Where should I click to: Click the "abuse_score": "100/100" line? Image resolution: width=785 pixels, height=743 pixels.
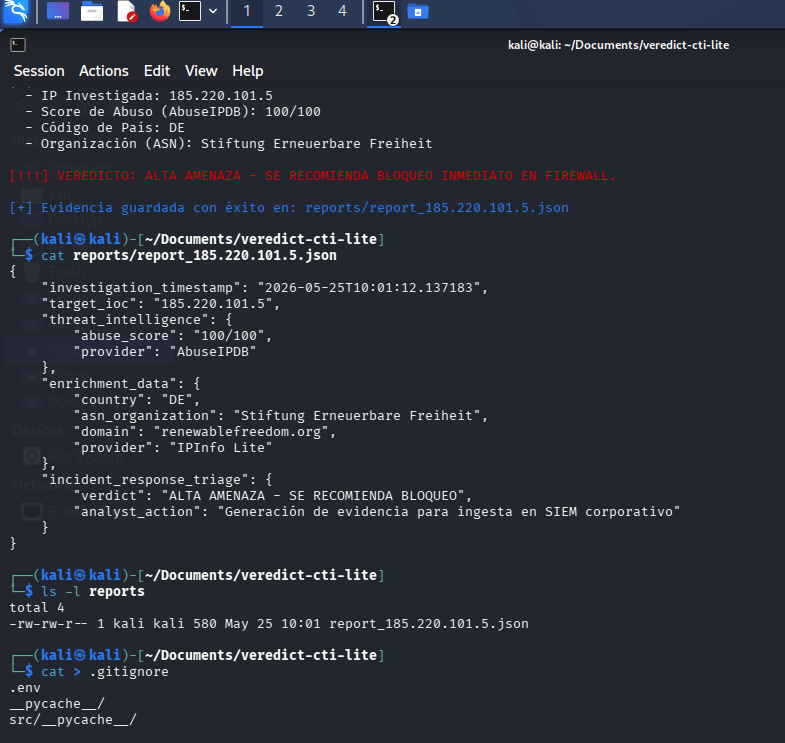[x=173, y=335]
